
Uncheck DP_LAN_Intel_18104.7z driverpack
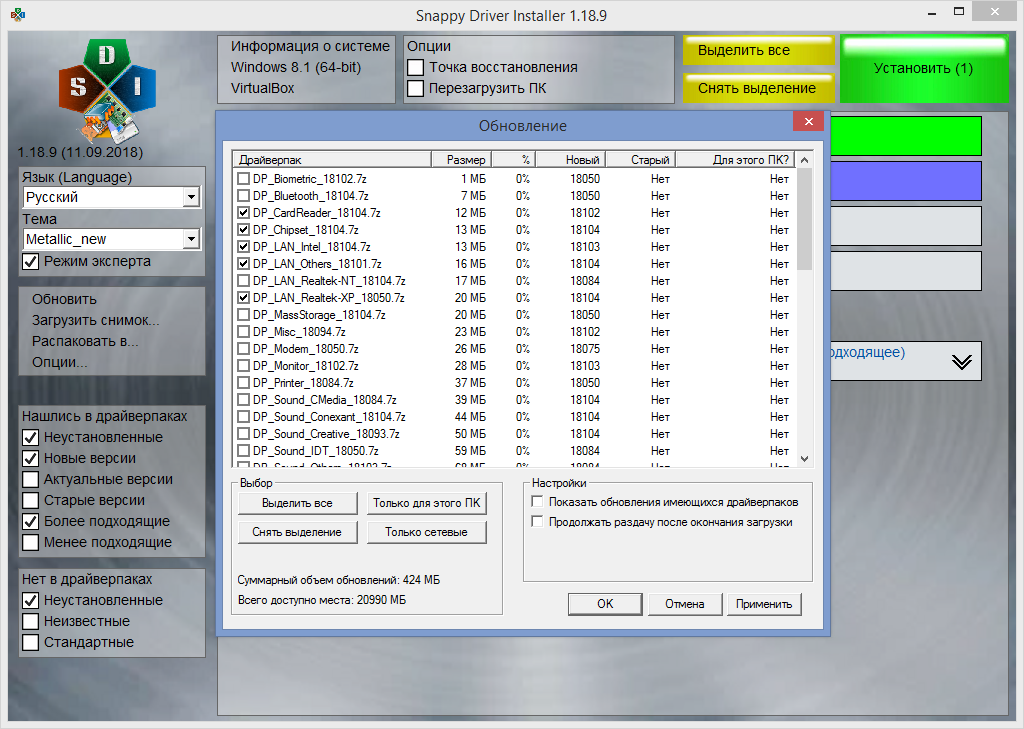[x=244, y=246]
